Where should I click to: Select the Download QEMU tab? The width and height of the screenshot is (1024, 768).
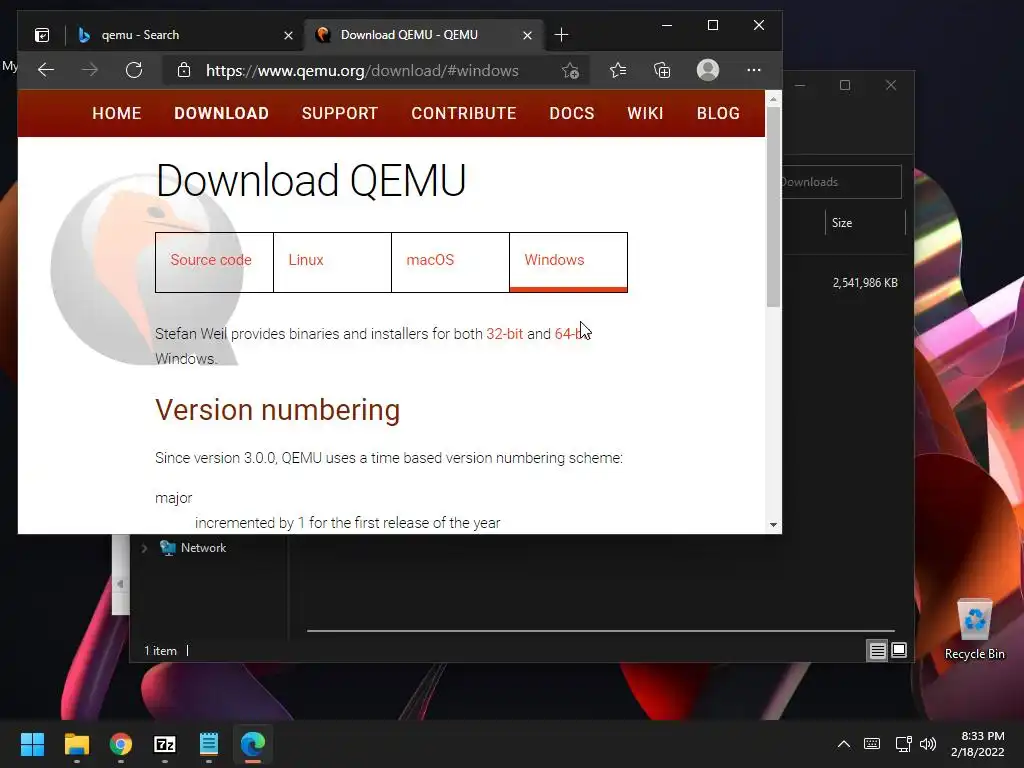click(423, 35)
